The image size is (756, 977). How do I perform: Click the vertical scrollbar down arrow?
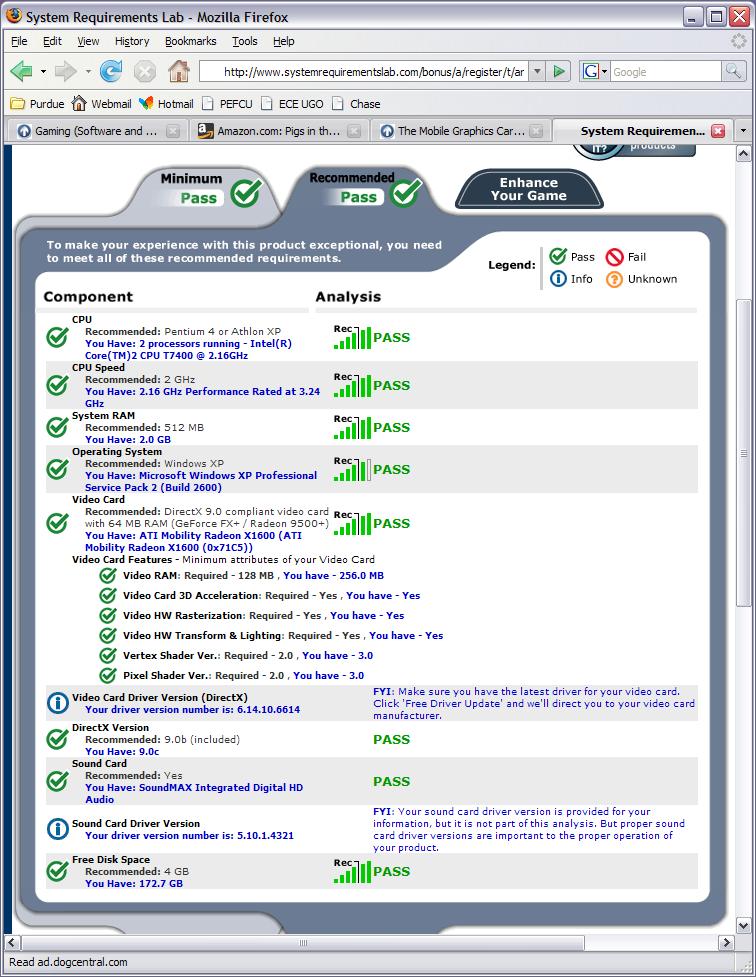tap(743, 925)
